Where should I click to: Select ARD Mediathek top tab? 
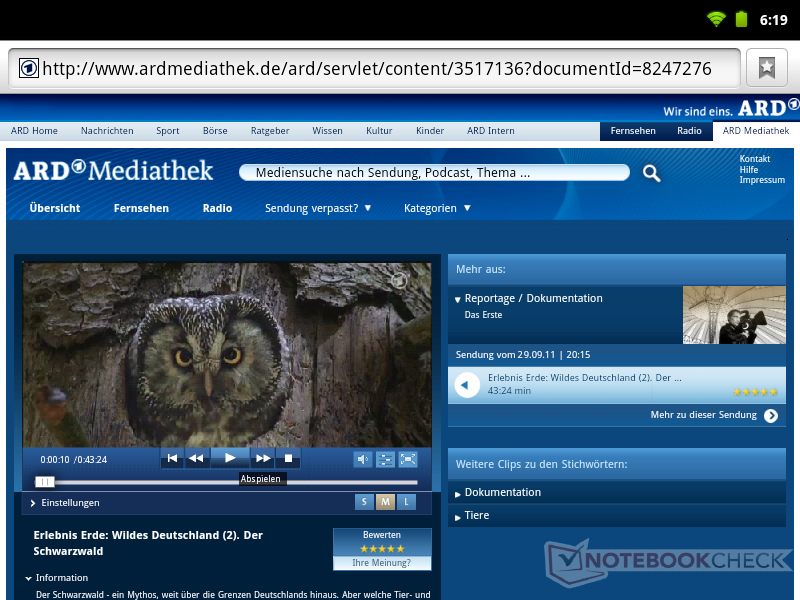coord(756,131)
